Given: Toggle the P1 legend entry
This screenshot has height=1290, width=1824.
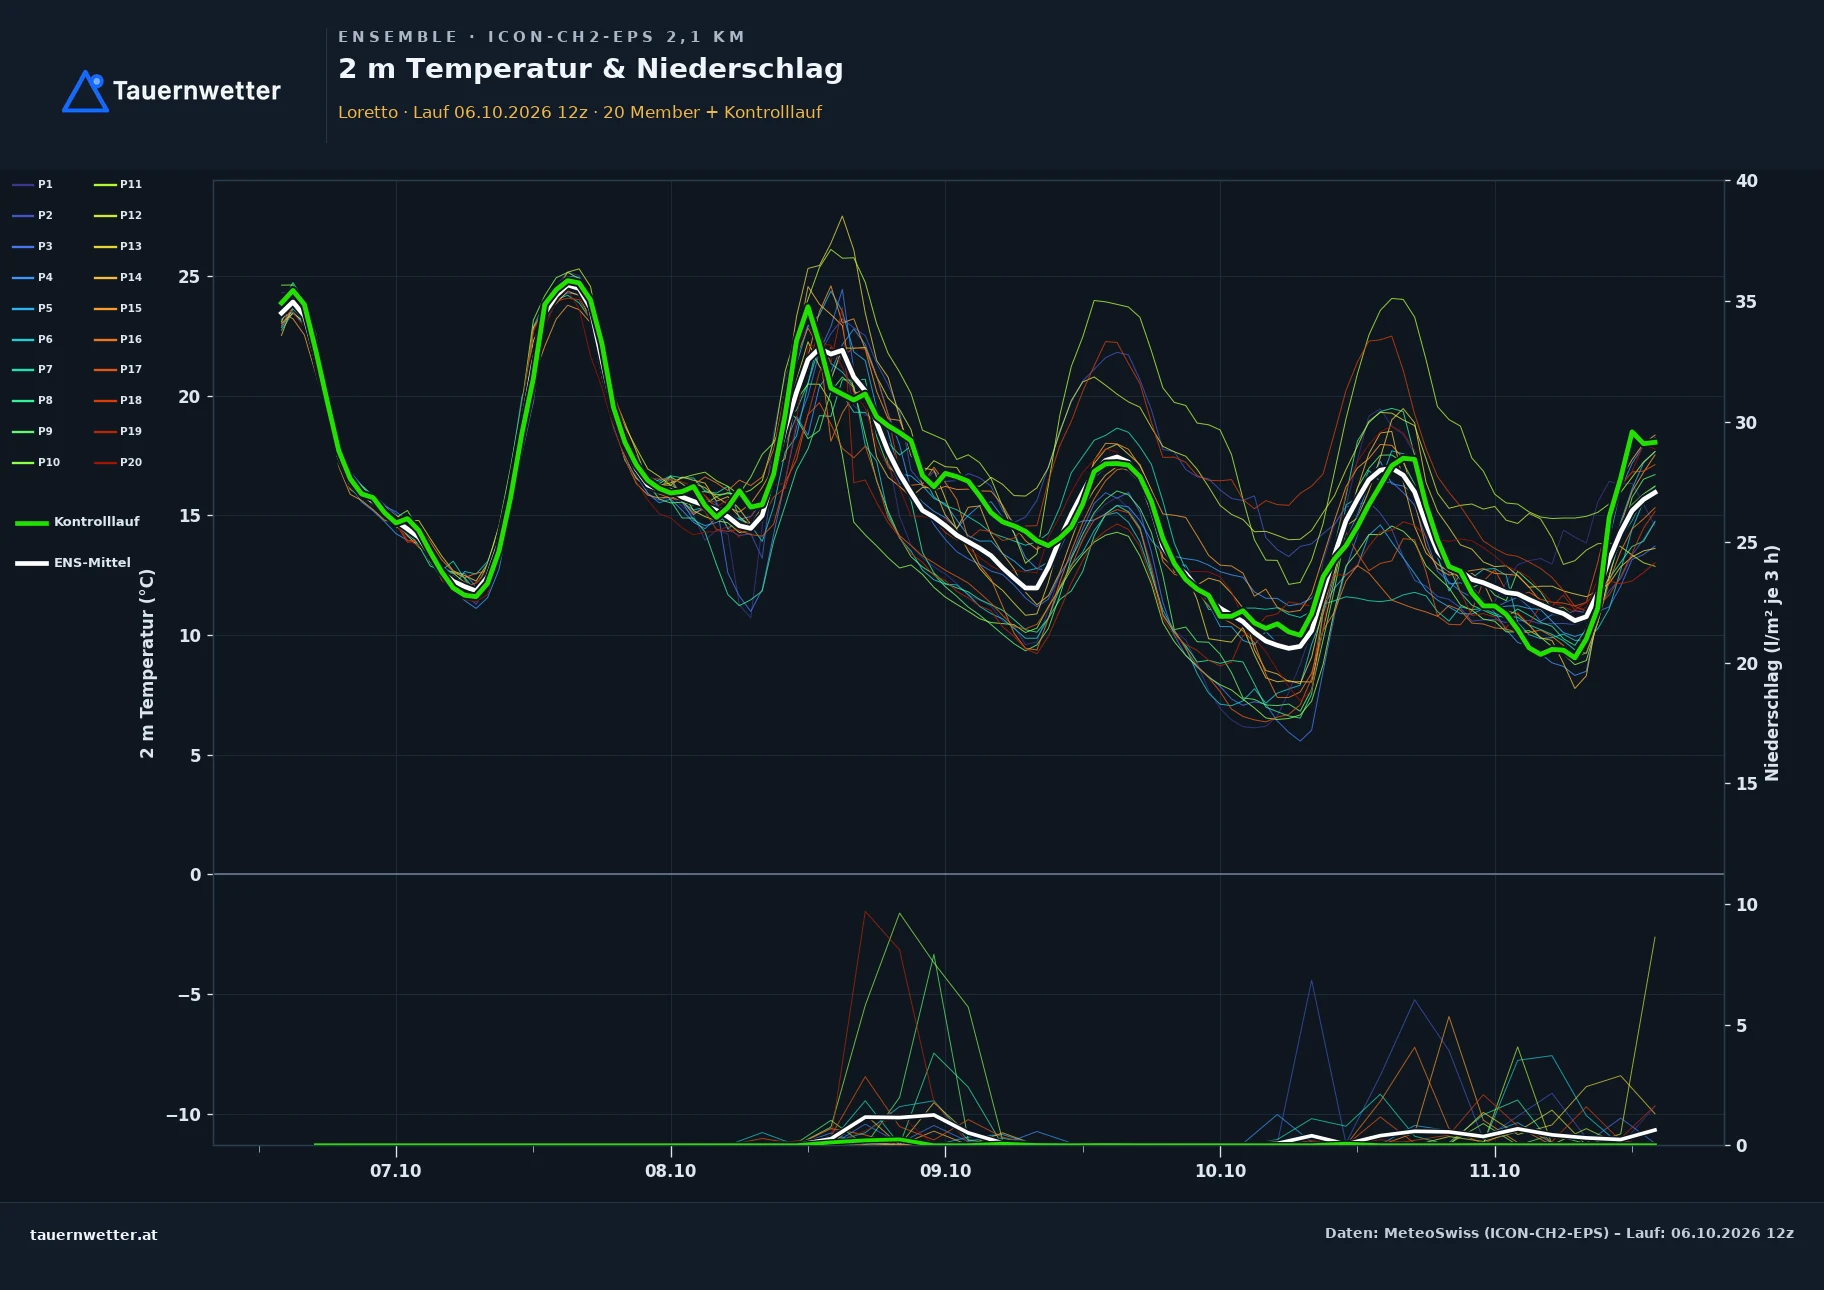Looking at the screenshot, I should point(32,184).
